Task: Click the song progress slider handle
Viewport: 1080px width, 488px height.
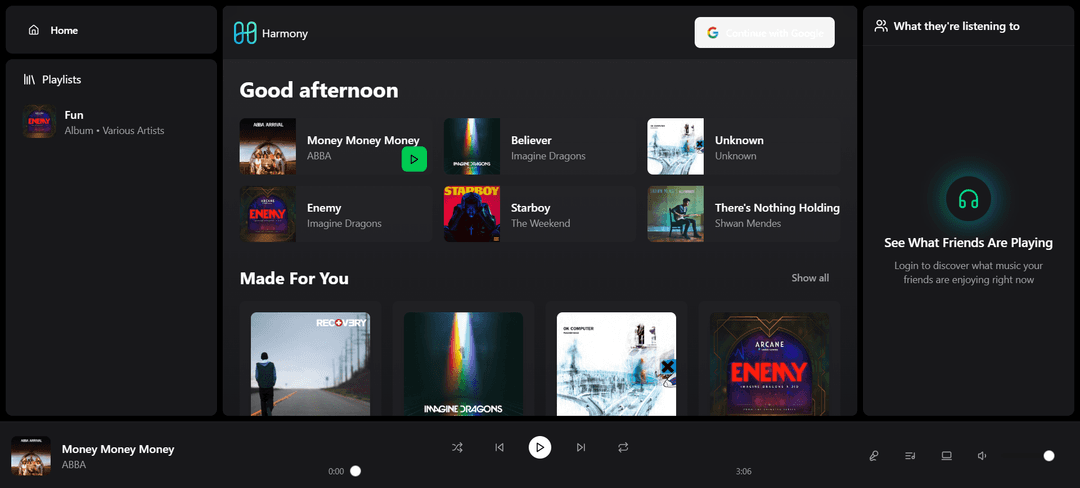Action: pyautogui.click(x=355, y=471)
